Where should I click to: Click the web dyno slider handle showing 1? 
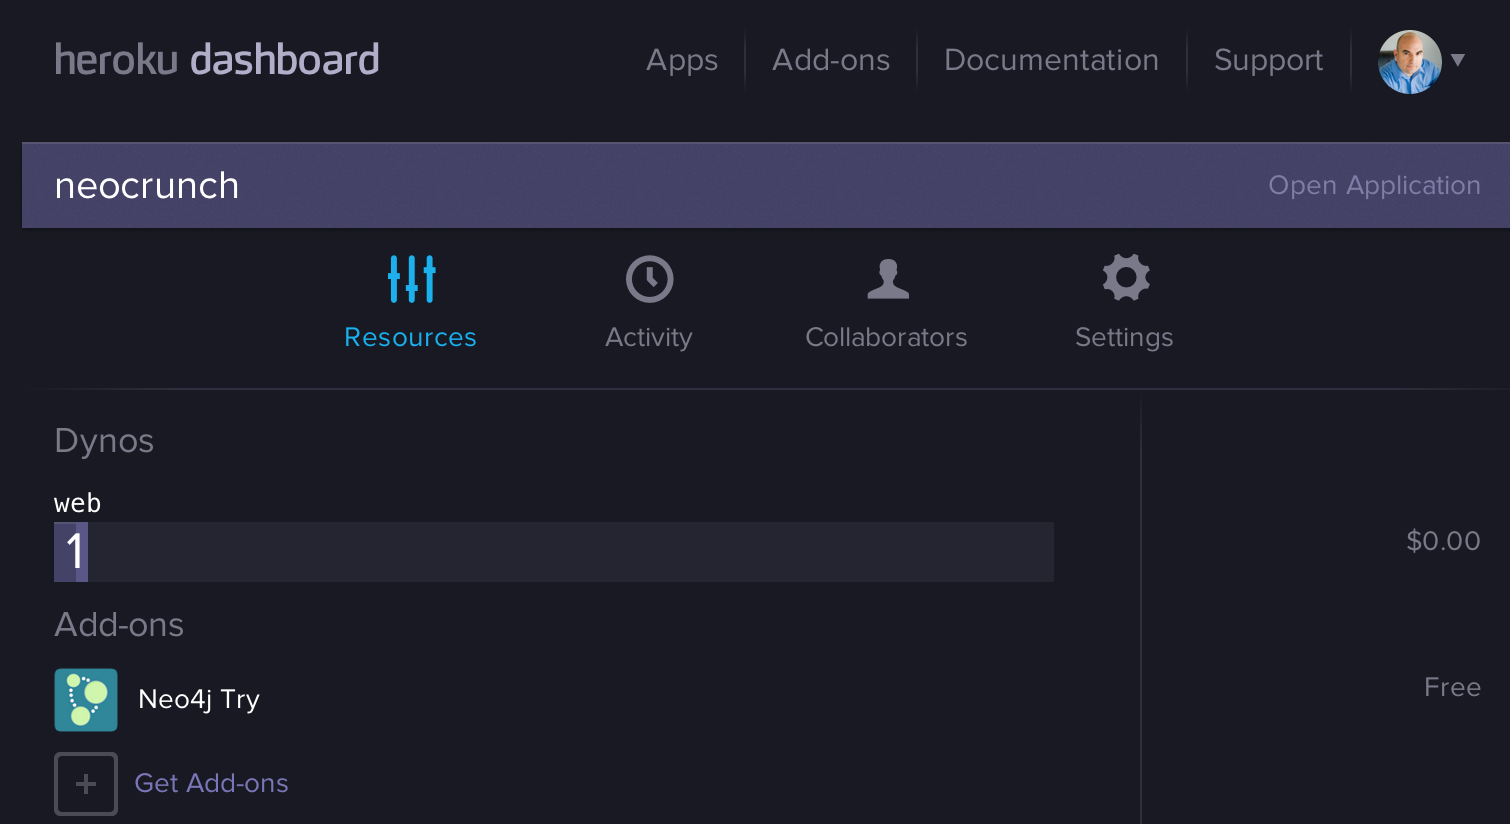(x=71, y=552)
